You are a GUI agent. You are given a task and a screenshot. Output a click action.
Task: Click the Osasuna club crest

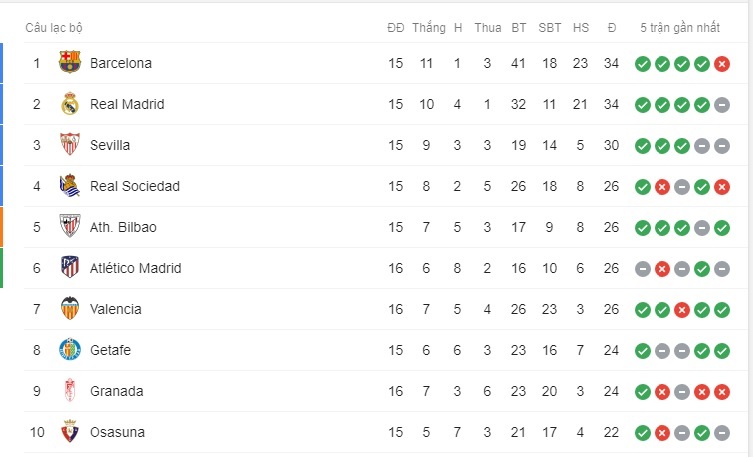(70, 432)
